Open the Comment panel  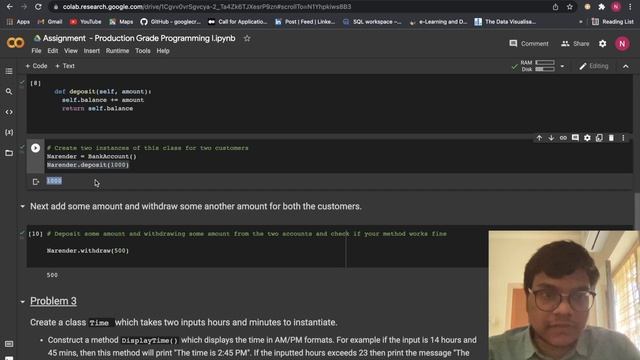click(529, 44)
